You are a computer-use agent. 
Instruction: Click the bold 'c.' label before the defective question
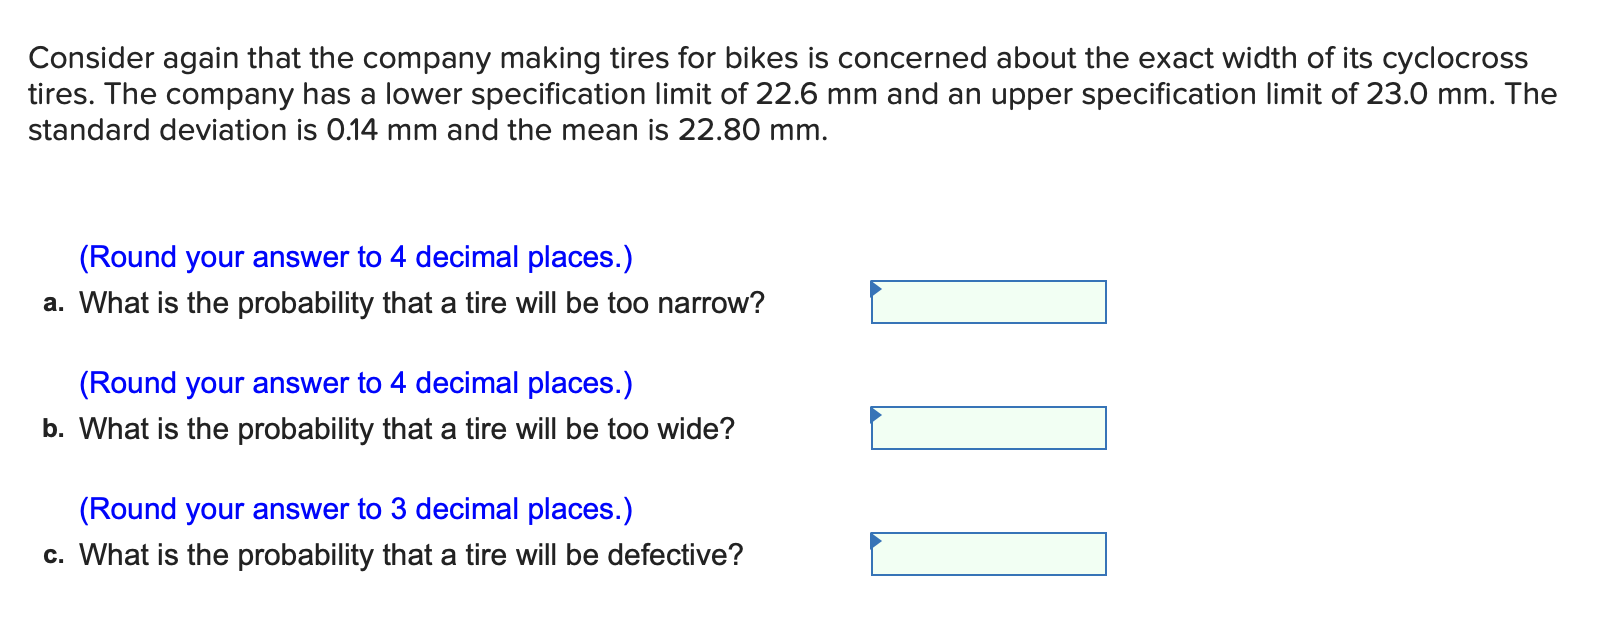click(54, 555)
